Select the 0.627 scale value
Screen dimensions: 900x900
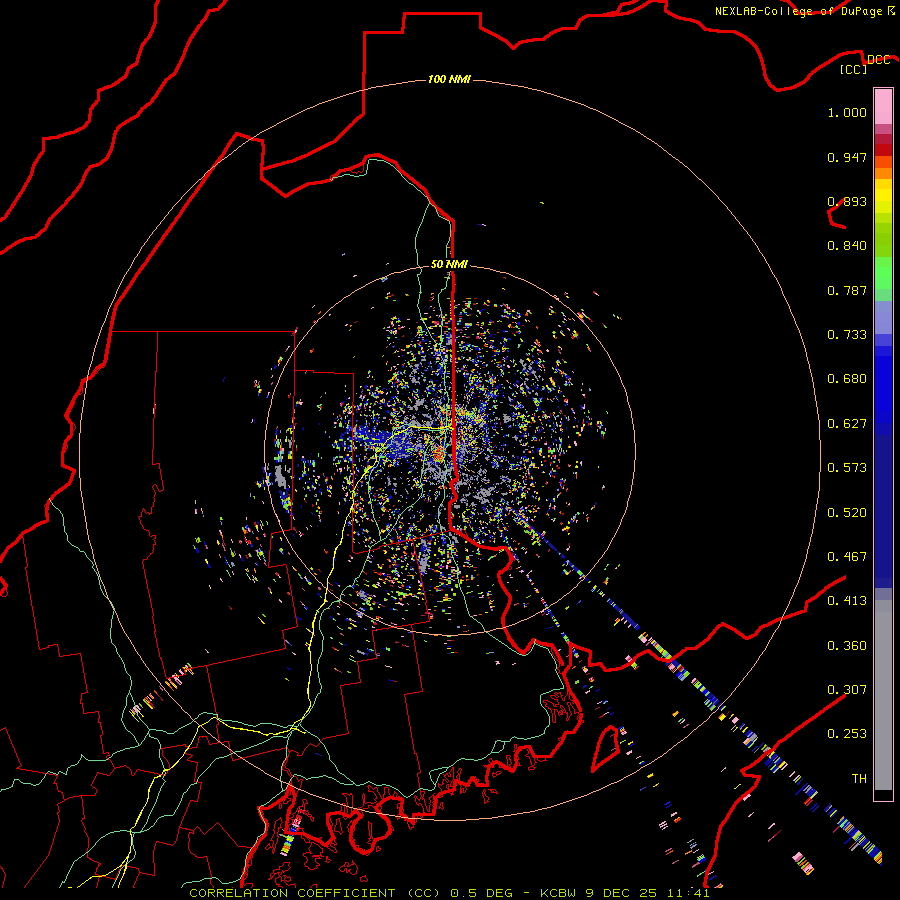(847, 424)
